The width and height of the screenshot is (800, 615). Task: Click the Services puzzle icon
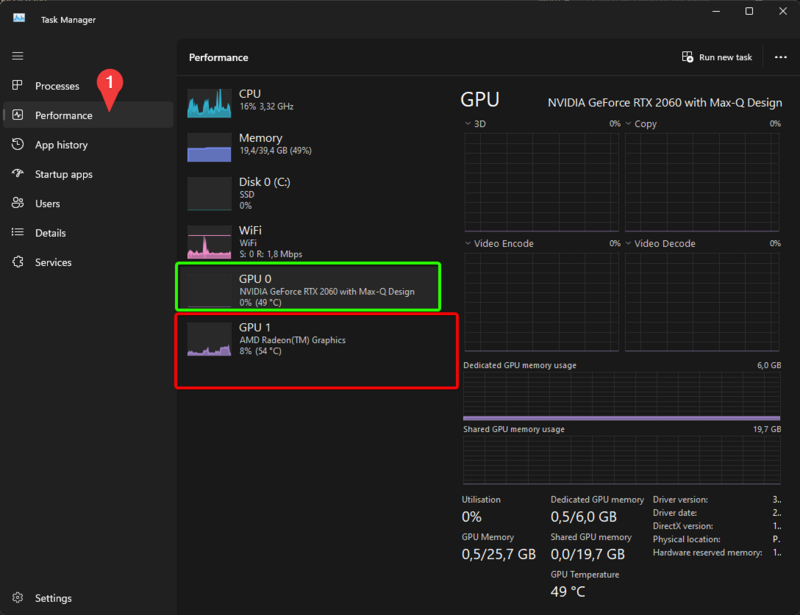point(17,262)
